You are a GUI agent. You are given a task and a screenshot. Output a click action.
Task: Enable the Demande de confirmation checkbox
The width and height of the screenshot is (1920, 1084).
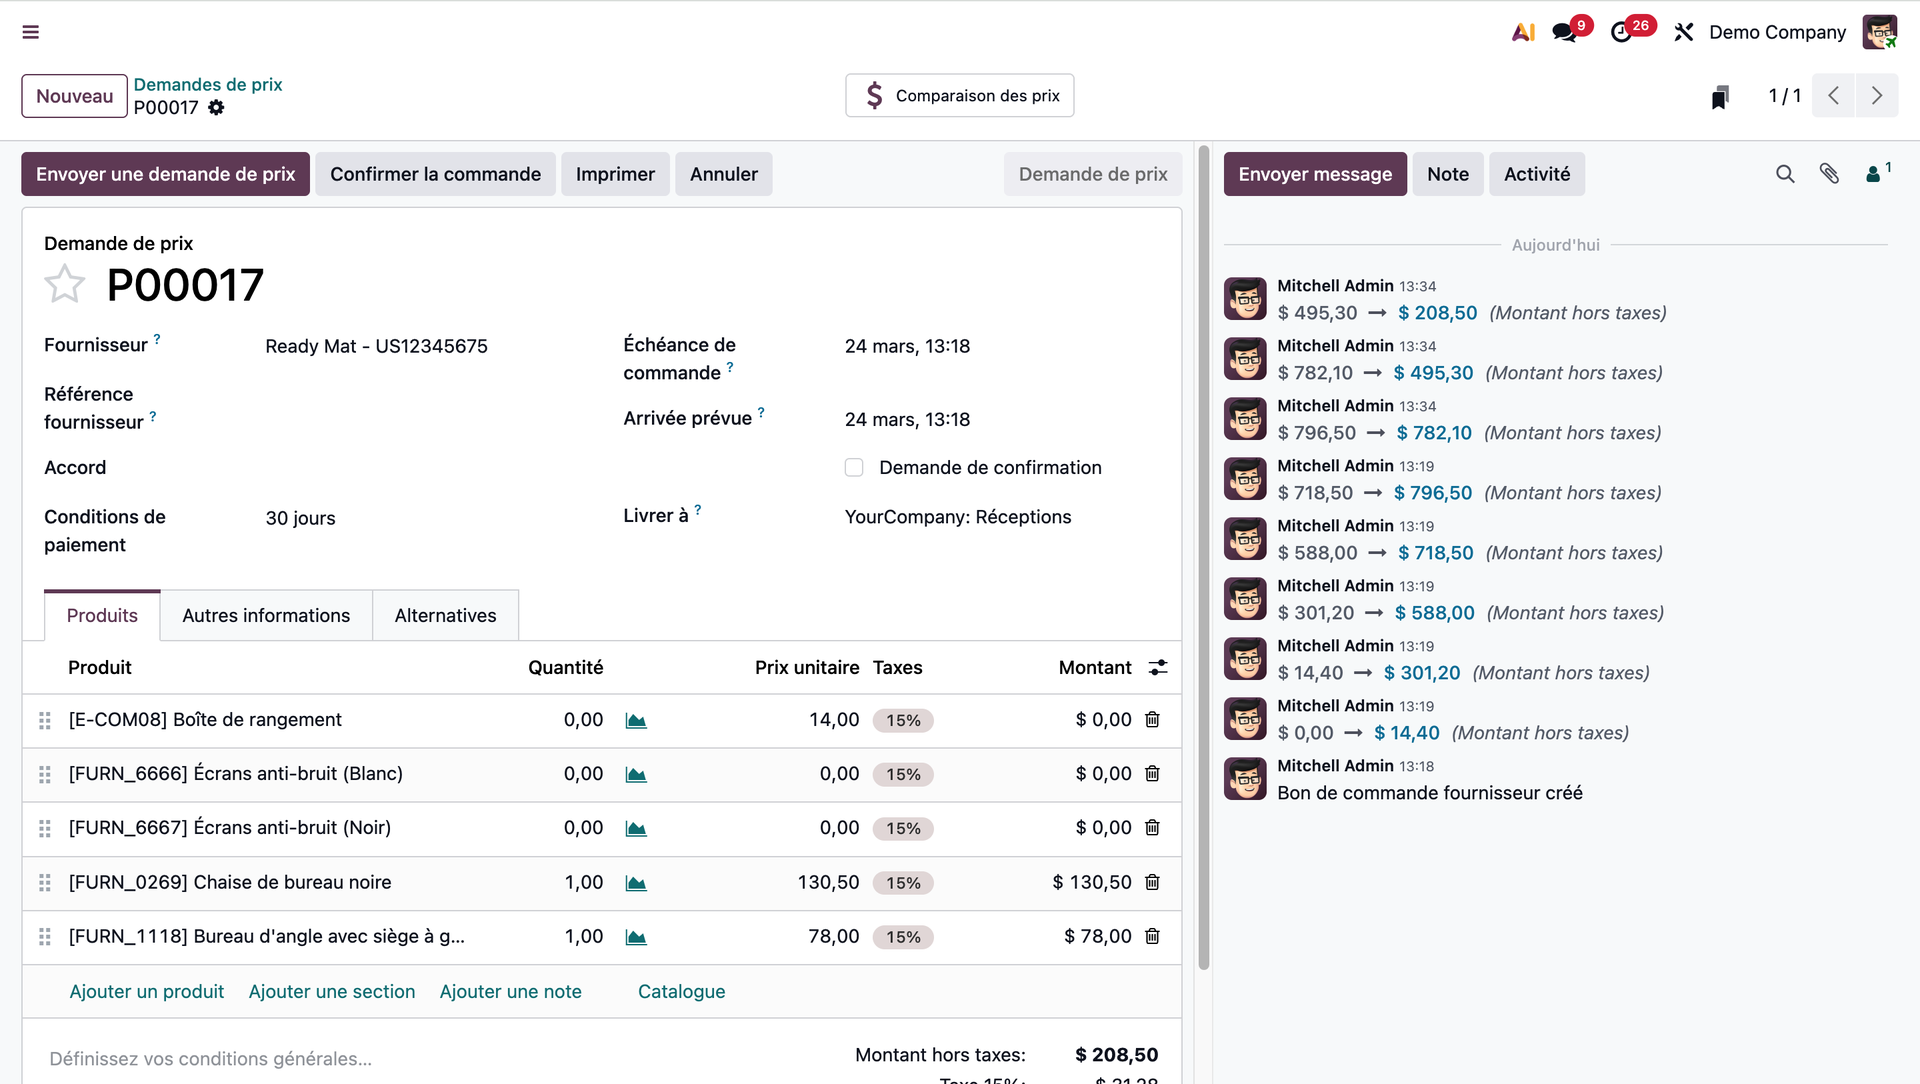[854, 468]
